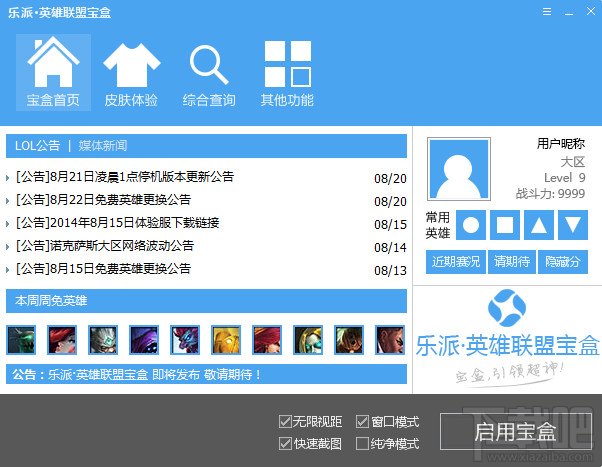The height and width of the screenshot is (467, 602).
Task: Click the circle icon in 常用英雄
Action: click(x=471, y=225)
